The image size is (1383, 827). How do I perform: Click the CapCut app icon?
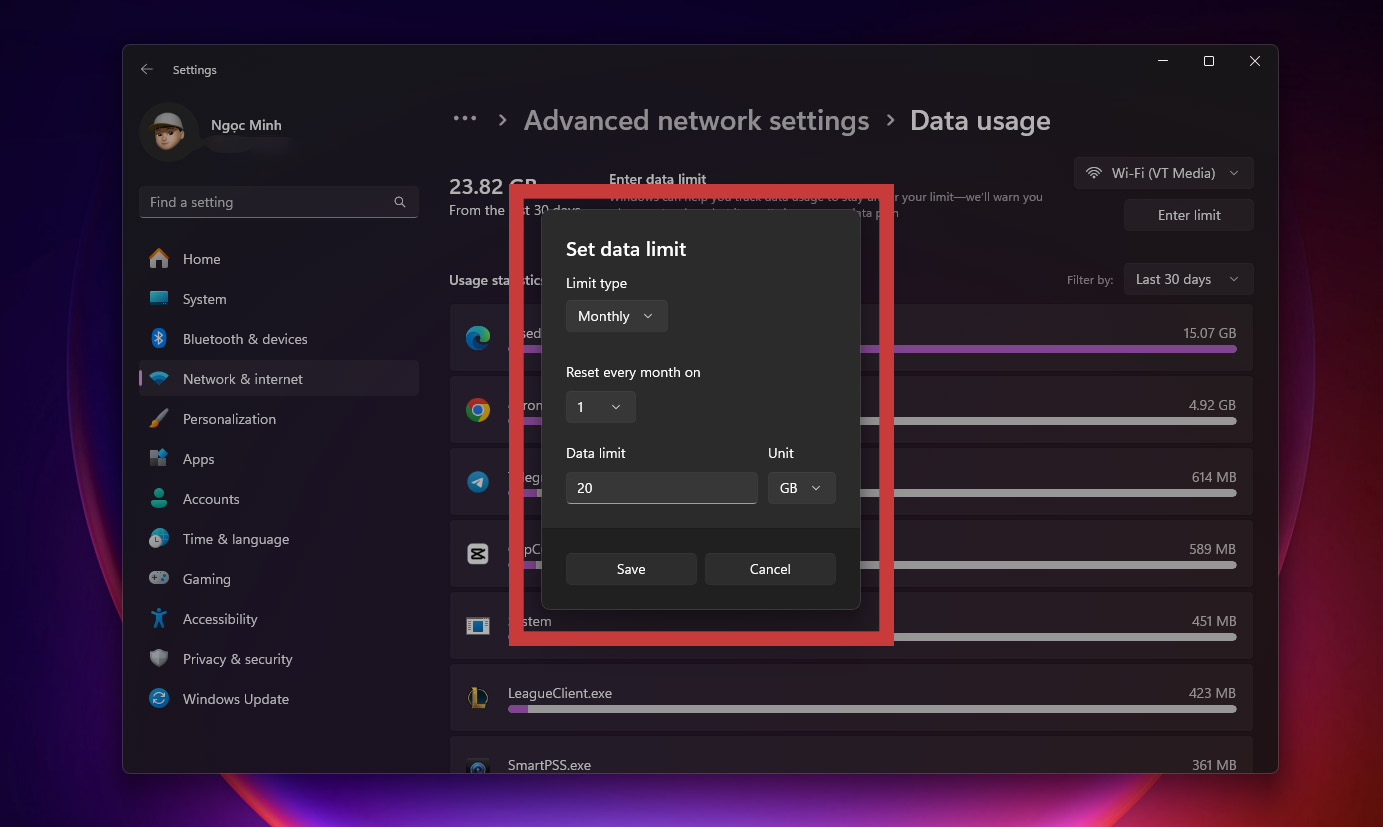pos(478,554)
